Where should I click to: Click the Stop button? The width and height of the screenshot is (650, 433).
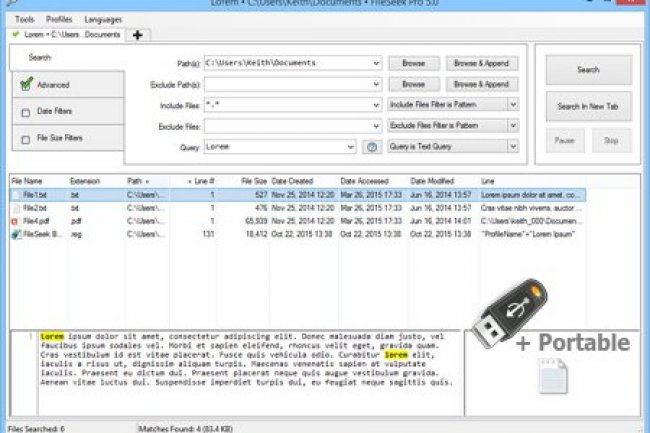tap(611, 140)
